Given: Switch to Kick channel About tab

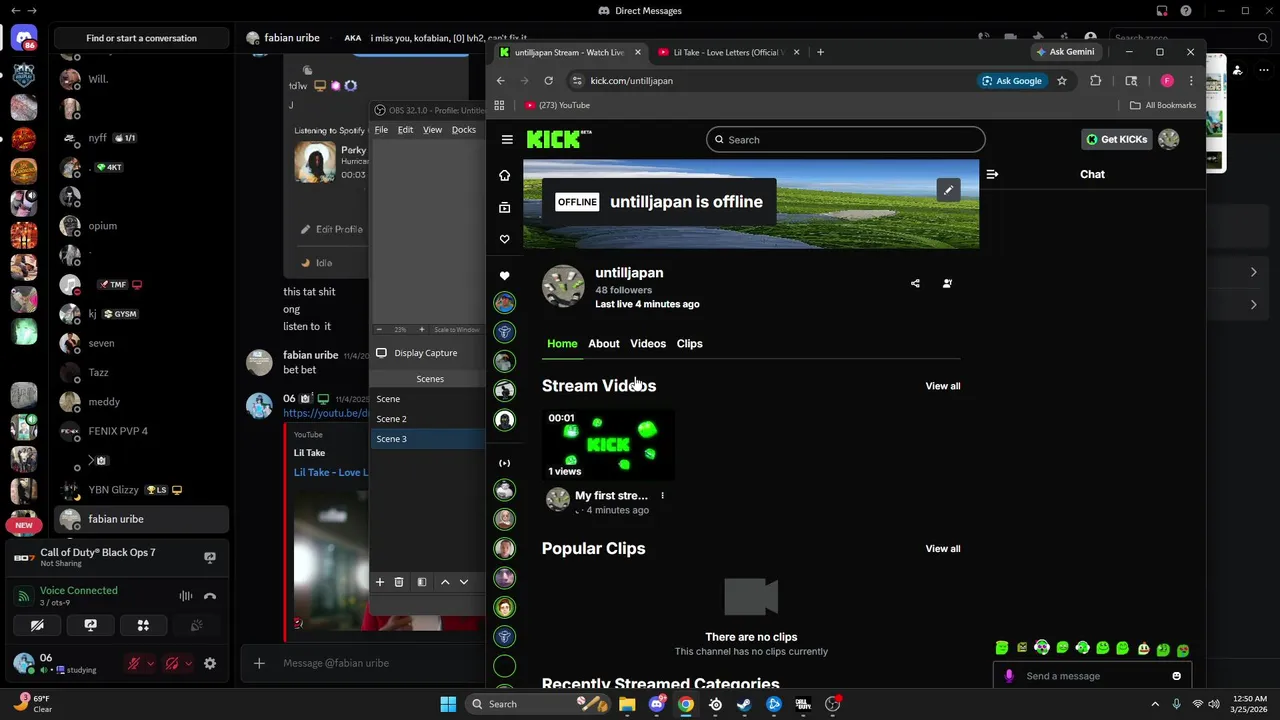Looking at the screenshot, I should point(604,344).
